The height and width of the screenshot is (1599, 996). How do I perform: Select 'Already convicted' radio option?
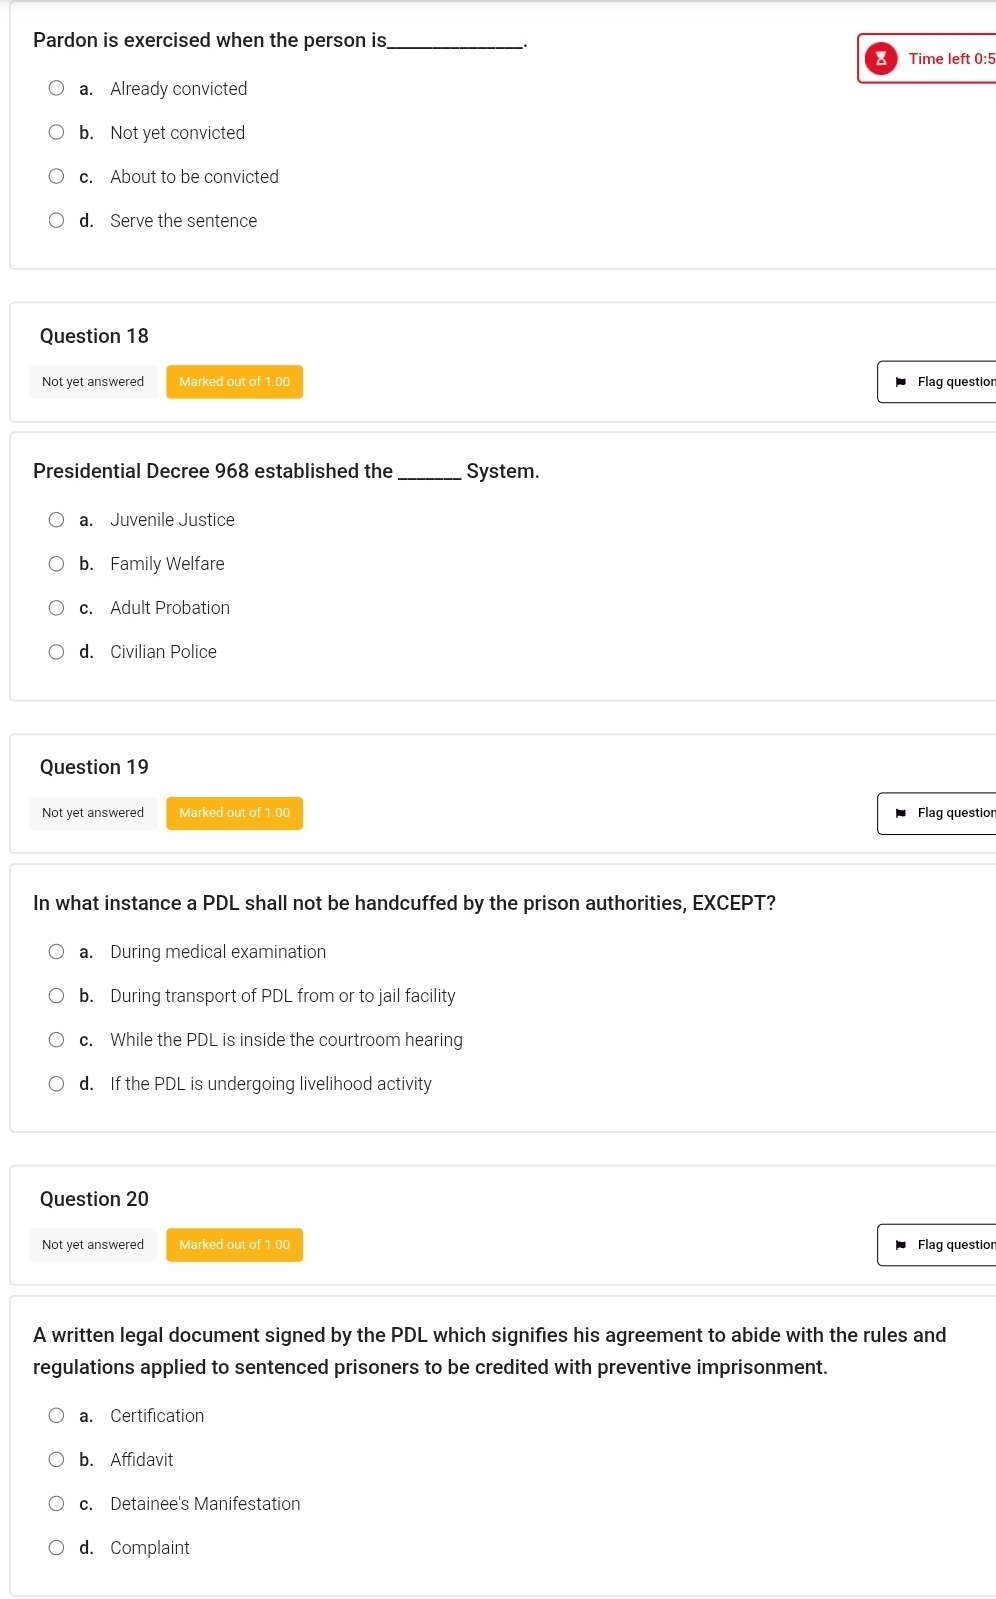click(x=57, y=89)
